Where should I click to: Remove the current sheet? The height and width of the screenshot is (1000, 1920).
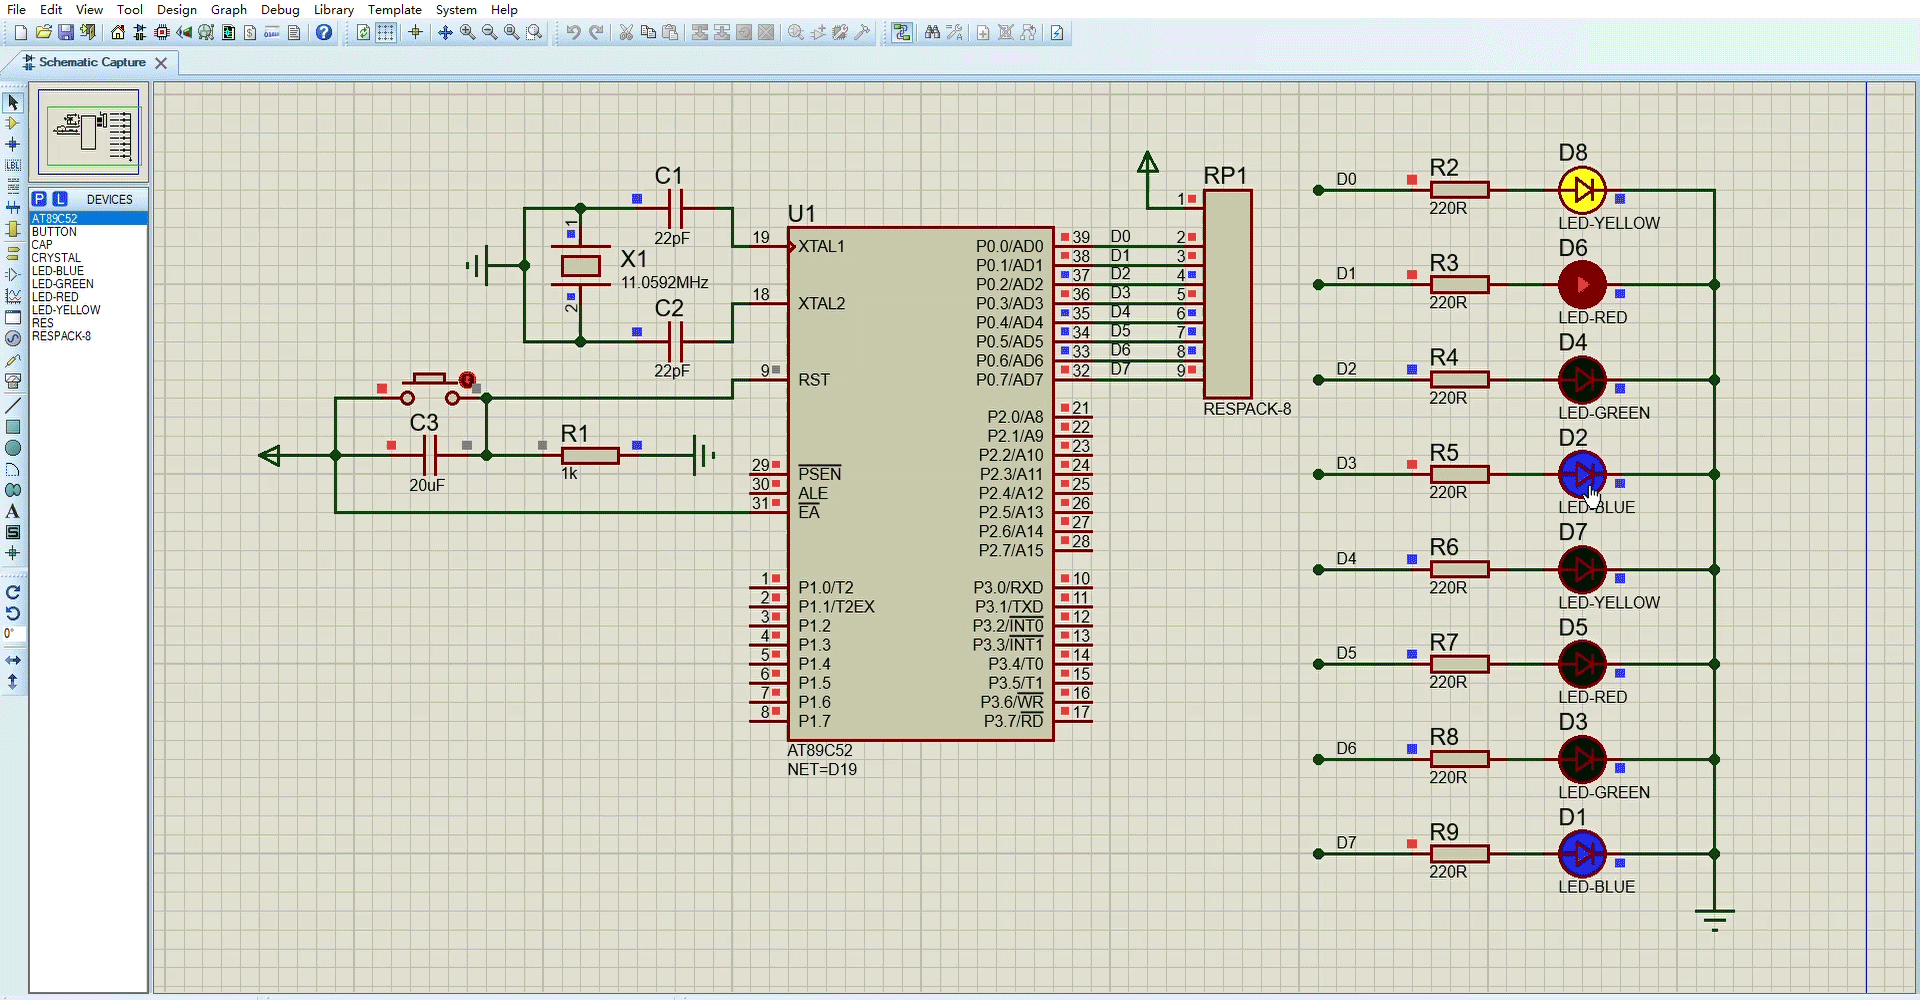click(x=1006, y=33)
